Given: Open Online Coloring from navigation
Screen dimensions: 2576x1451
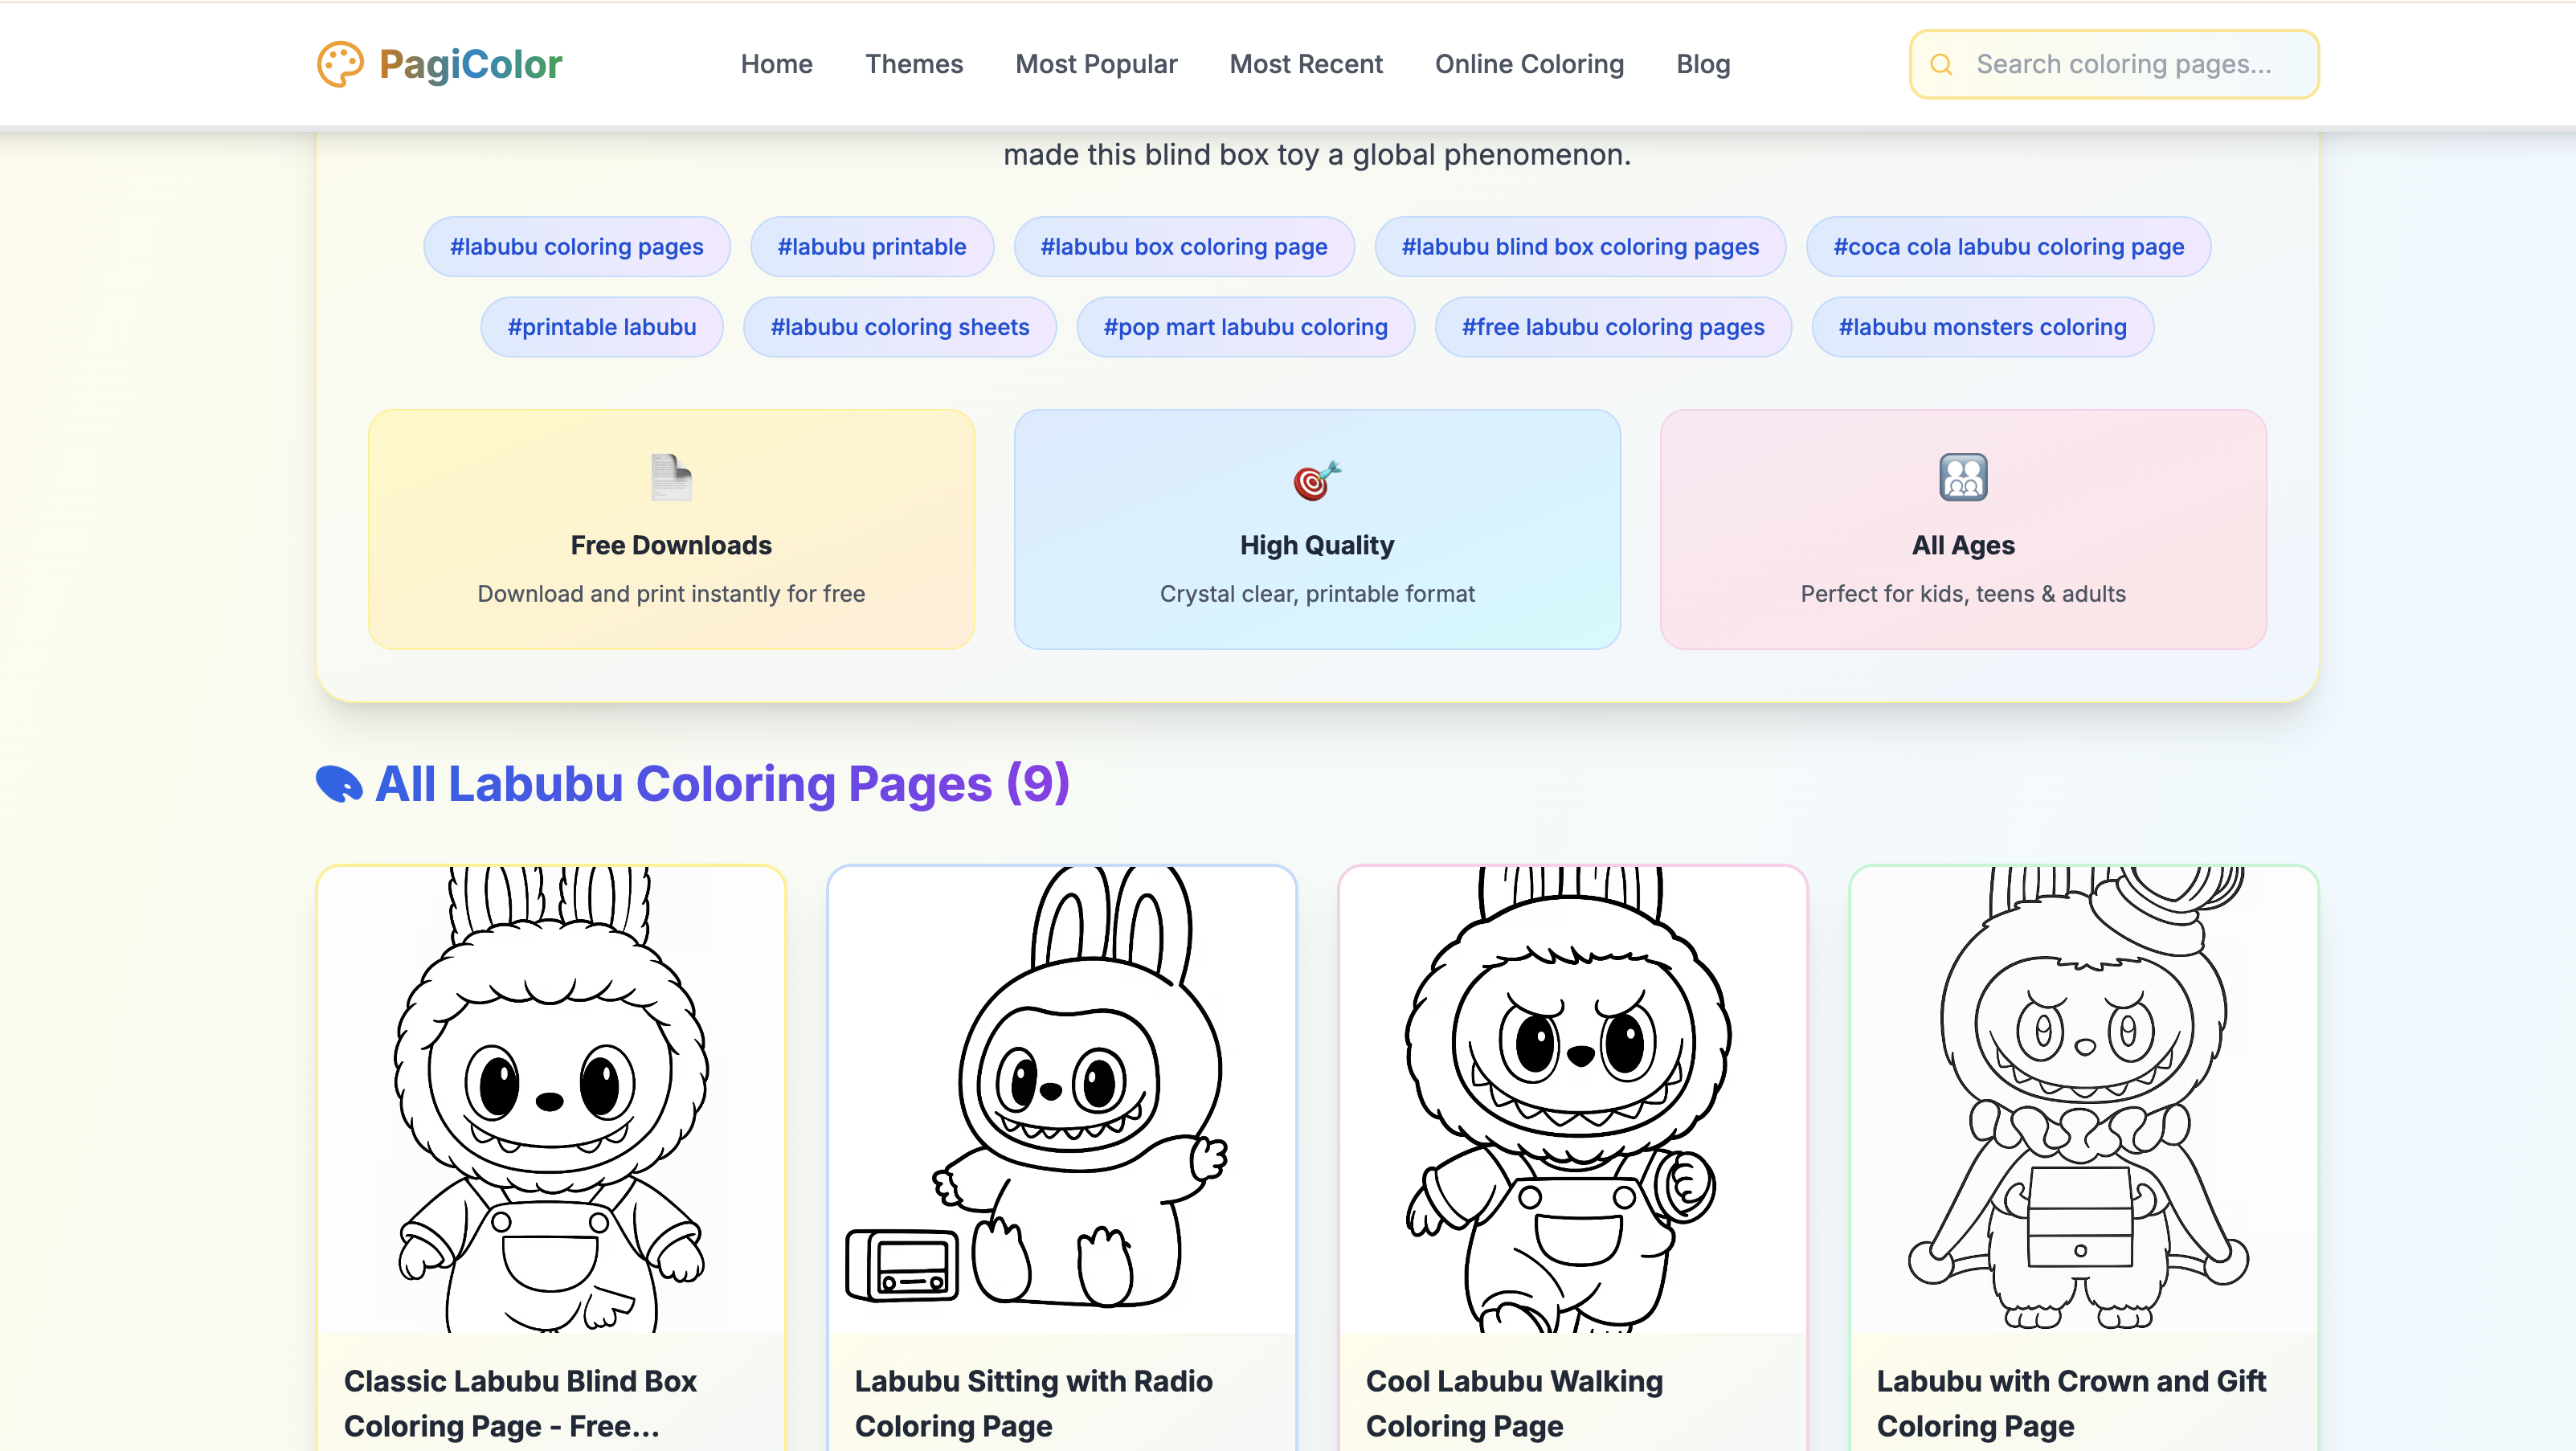Looking at the screenshot, I should click(1529, 64).
